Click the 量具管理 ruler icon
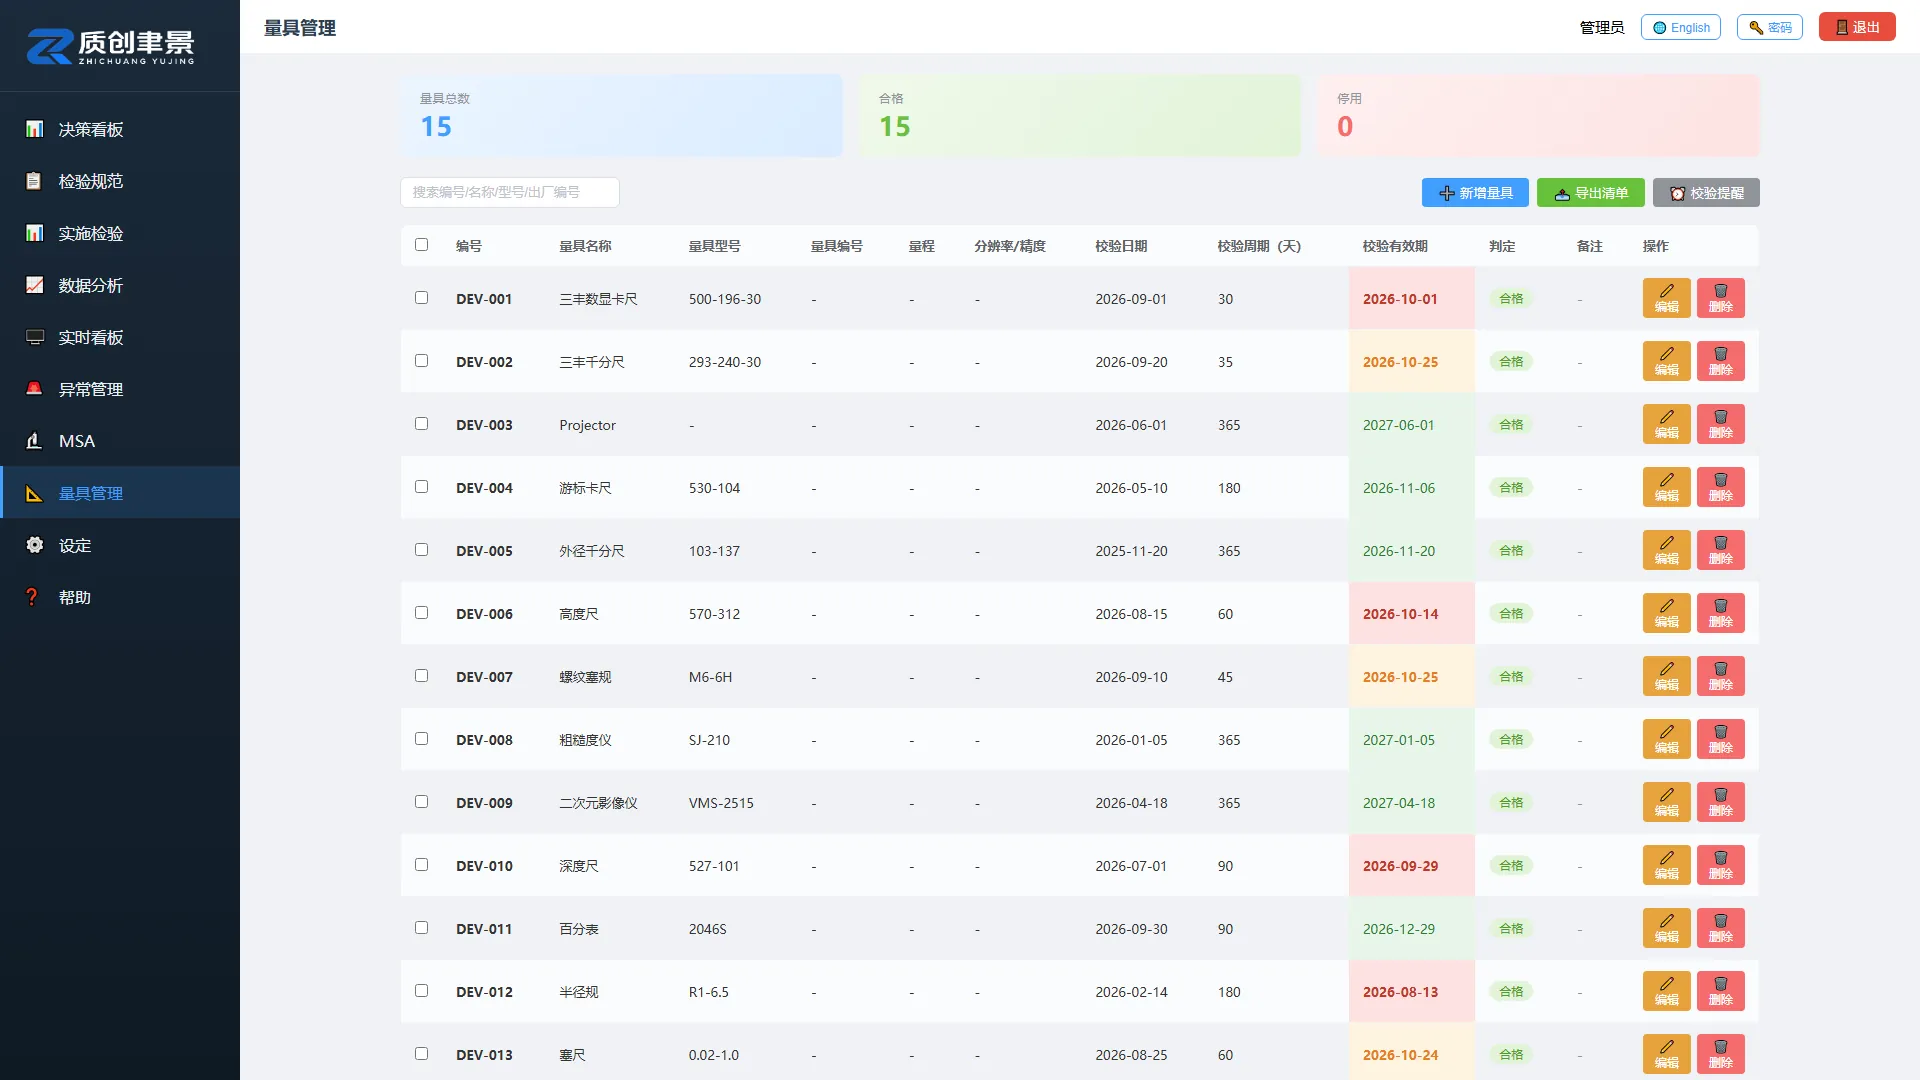The width and height of the screenshot is (1920, 1080). tap(34, 493)
